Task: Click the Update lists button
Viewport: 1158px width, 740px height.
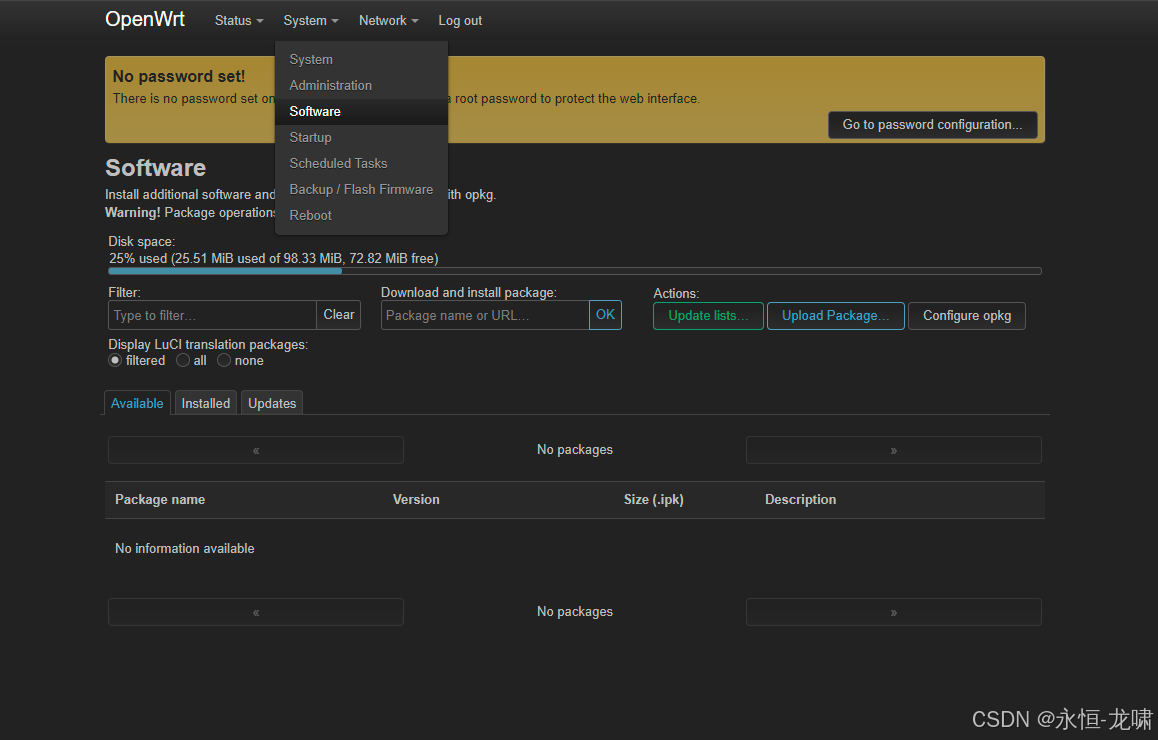Action: pos(708,316)
